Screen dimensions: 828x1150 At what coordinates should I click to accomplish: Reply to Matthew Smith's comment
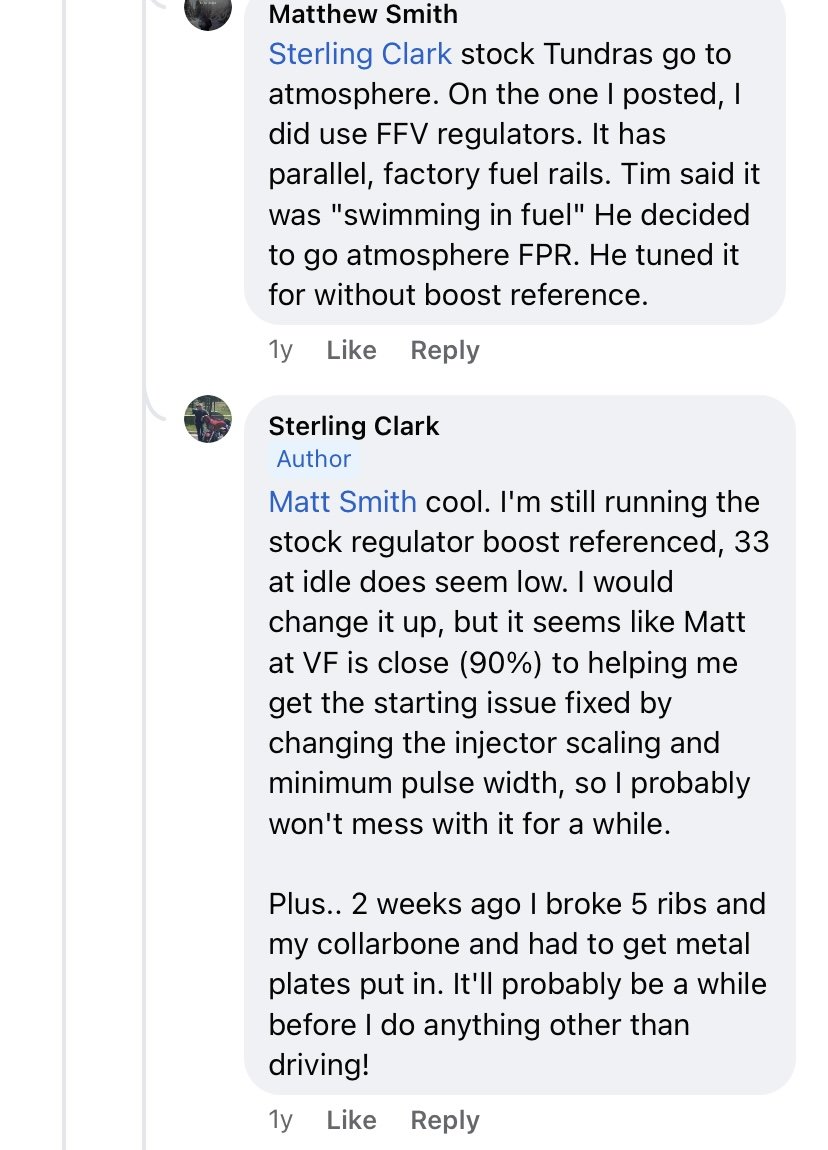(444, 350)
